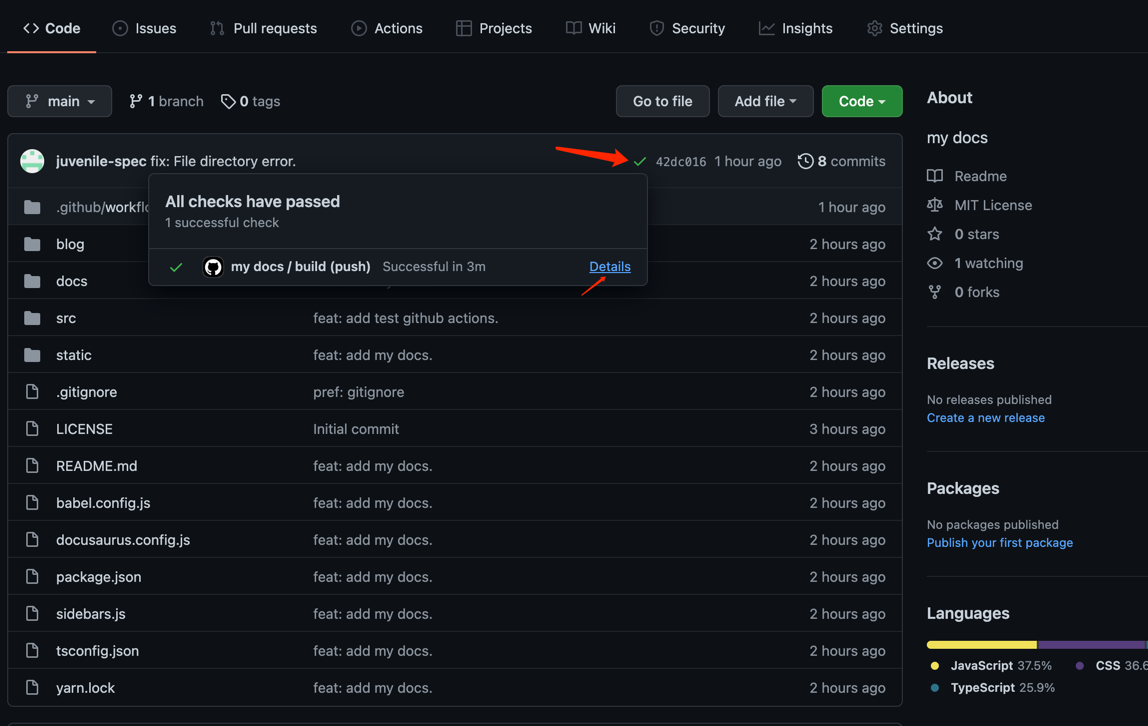Open the Code tab
1148x726 pixels.
coord(51,29)
